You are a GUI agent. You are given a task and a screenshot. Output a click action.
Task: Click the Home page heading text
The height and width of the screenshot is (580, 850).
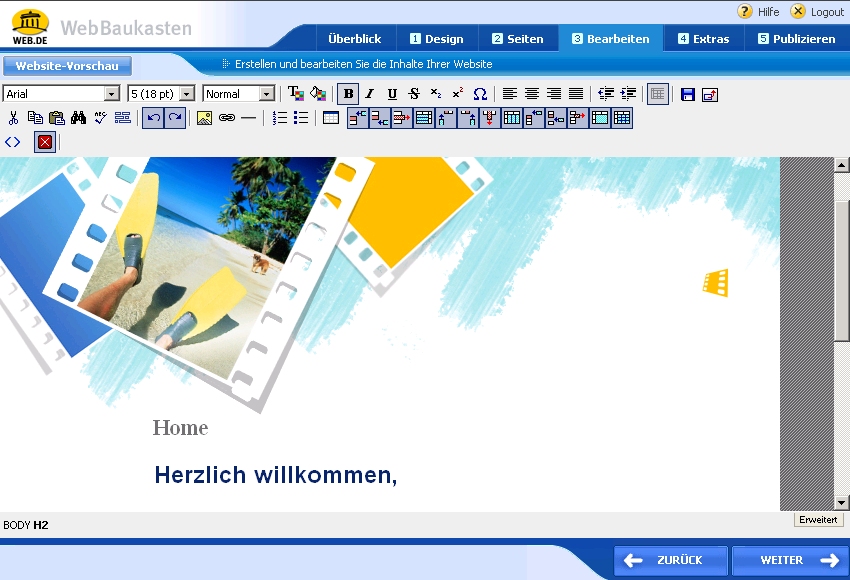(181, 428)
